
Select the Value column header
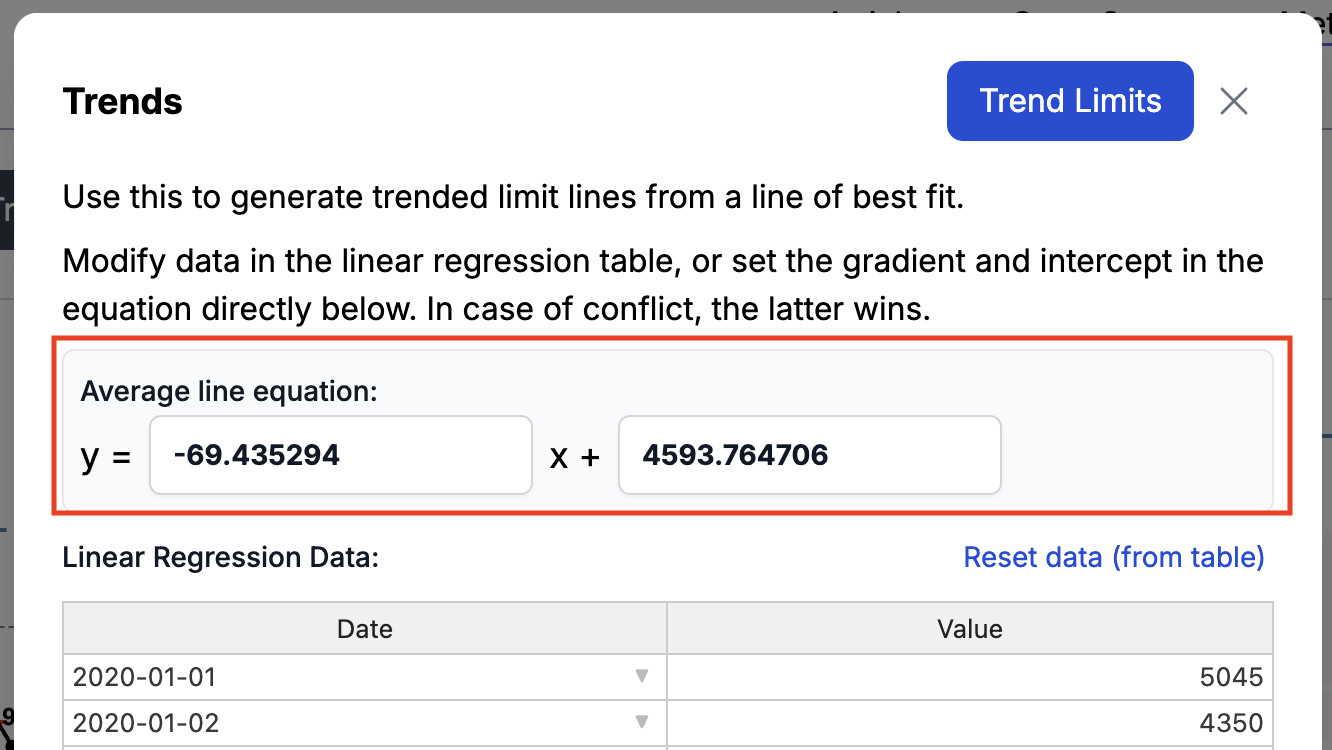coord(970,629)
